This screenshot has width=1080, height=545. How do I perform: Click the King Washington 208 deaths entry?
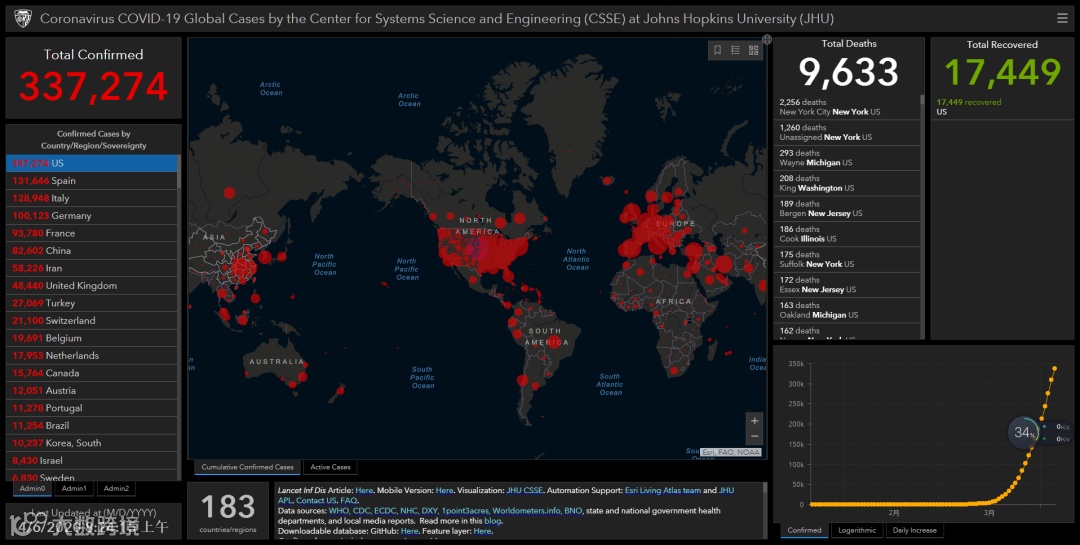point(847,183)
